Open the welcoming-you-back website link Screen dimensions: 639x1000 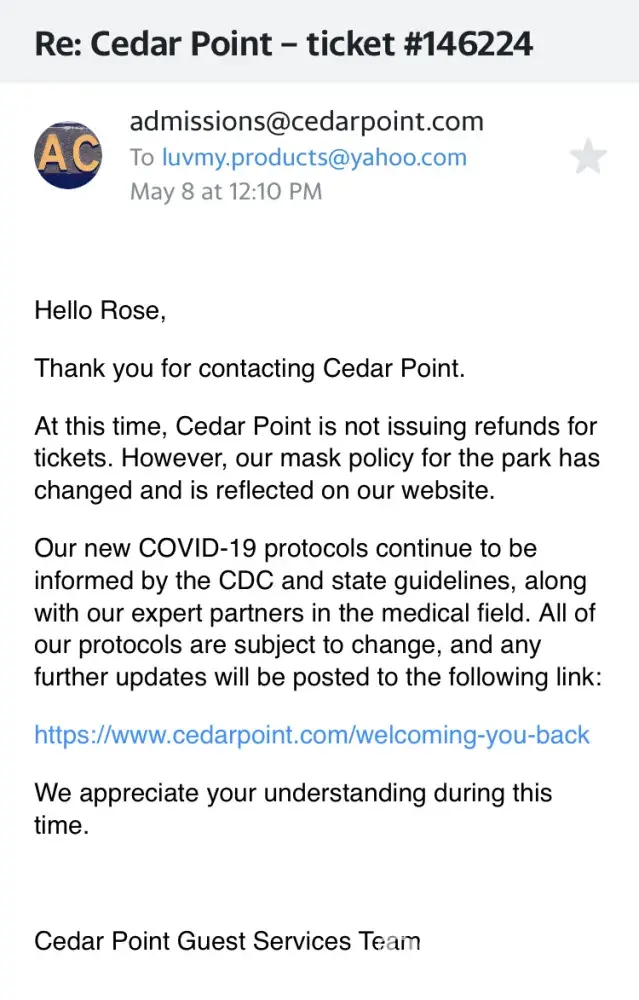[312, 736]
